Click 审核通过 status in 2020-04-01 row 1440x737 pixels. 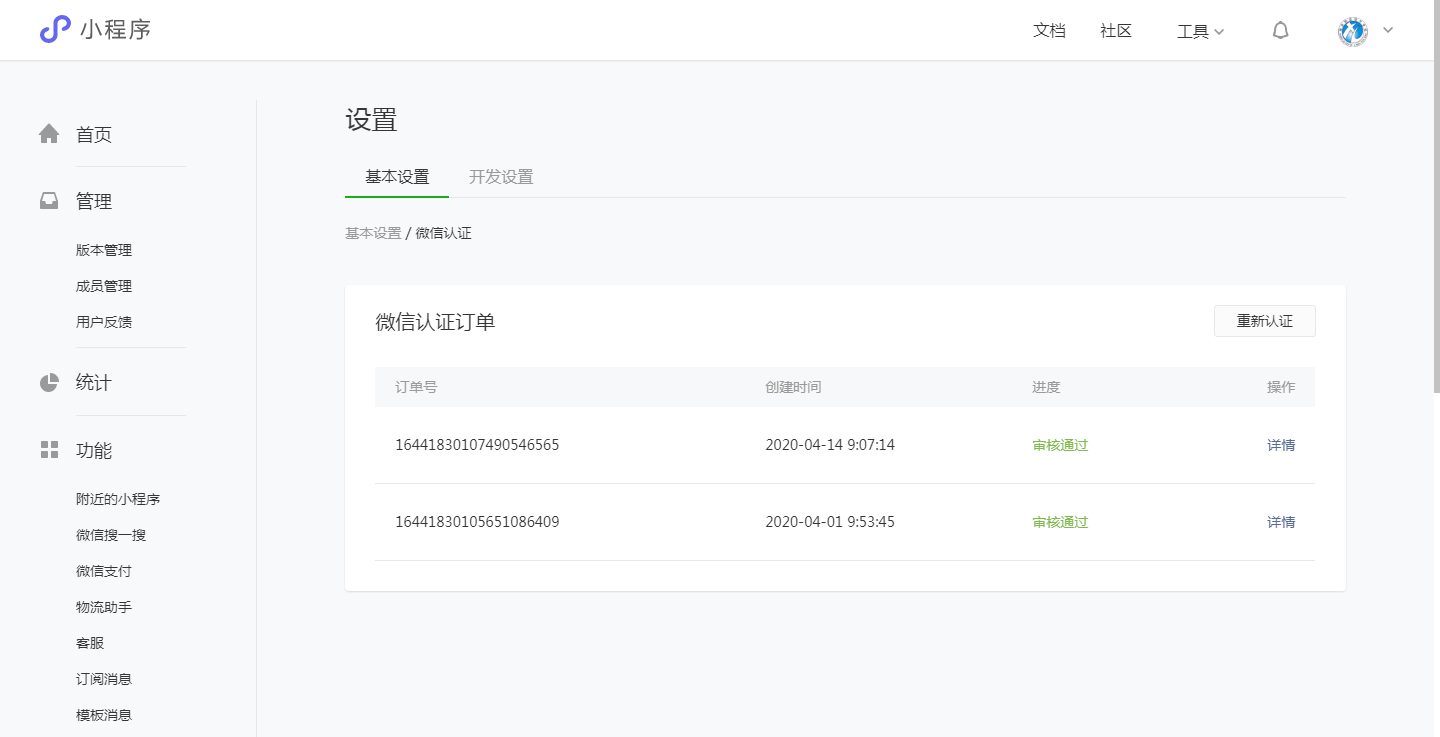(1060, 522)
